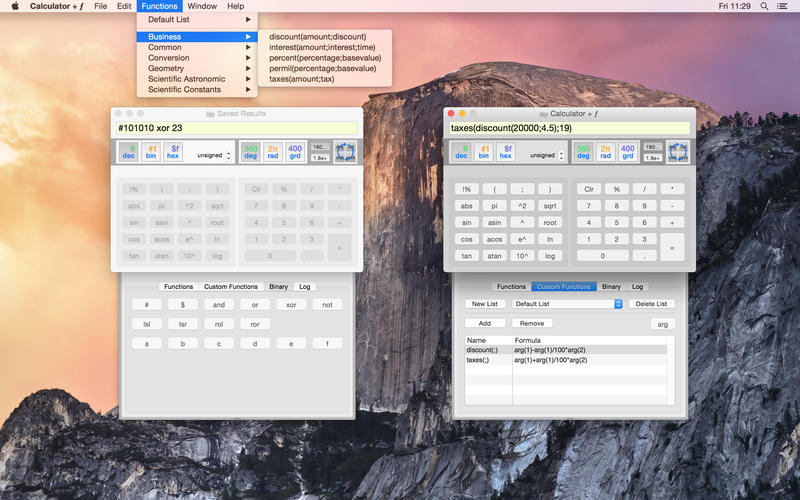Screen dimensions: 800x500
Task: Select bin number mode in Calculator + f window
Action: (484, 152)
